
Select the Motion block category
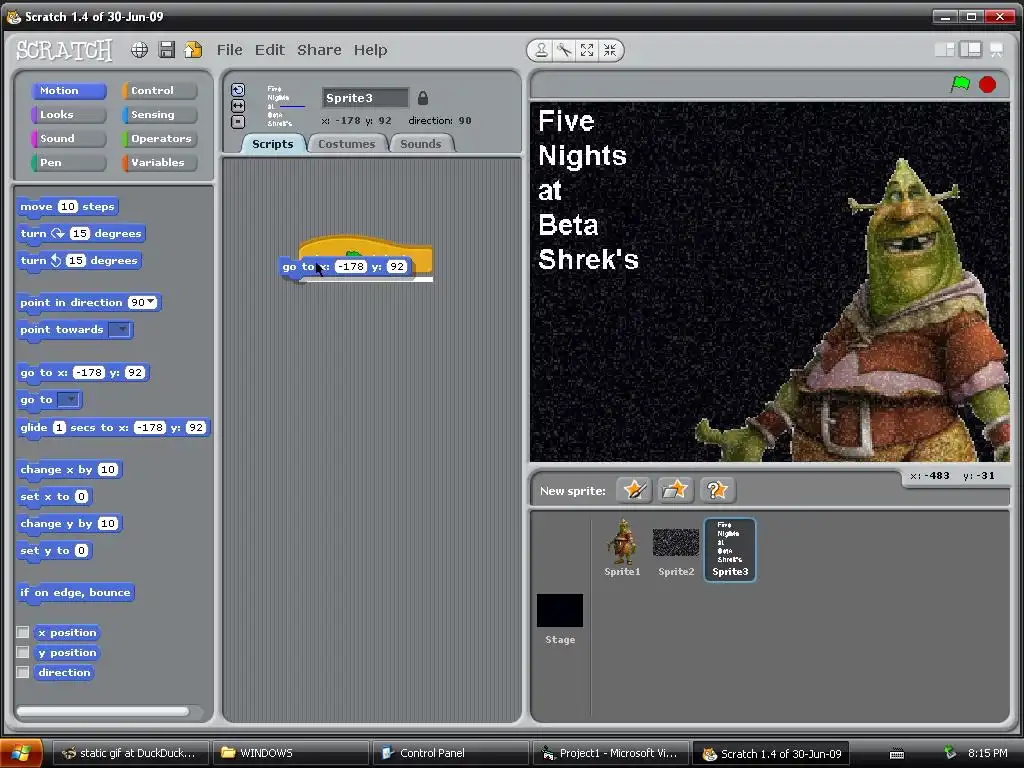point(69,91)
